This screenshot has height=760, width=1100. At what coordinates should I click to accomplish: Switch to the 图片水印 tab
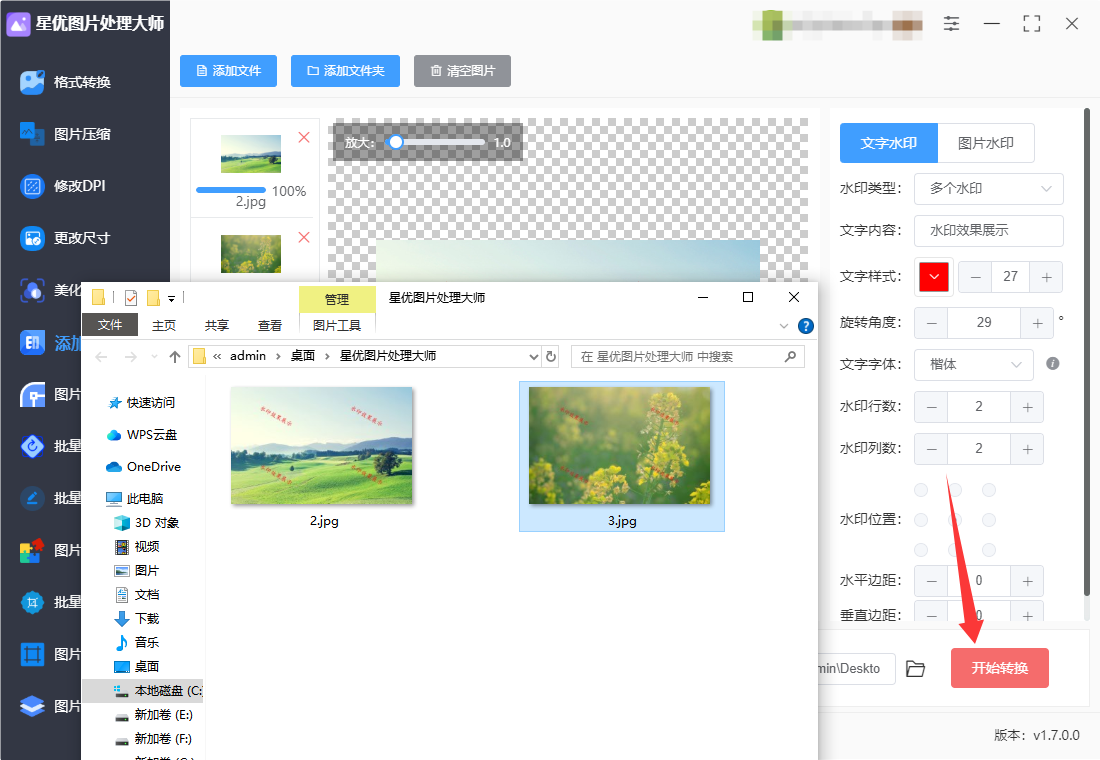986,143
